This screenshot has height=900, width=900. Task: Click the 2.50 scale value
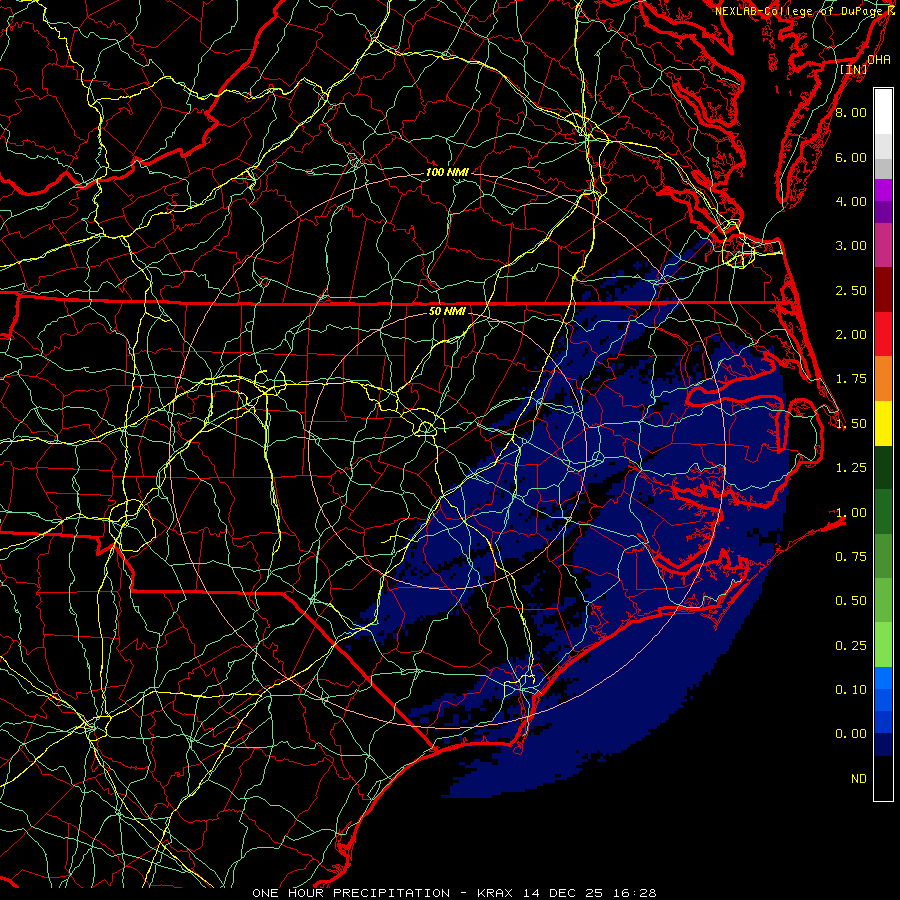851,290
